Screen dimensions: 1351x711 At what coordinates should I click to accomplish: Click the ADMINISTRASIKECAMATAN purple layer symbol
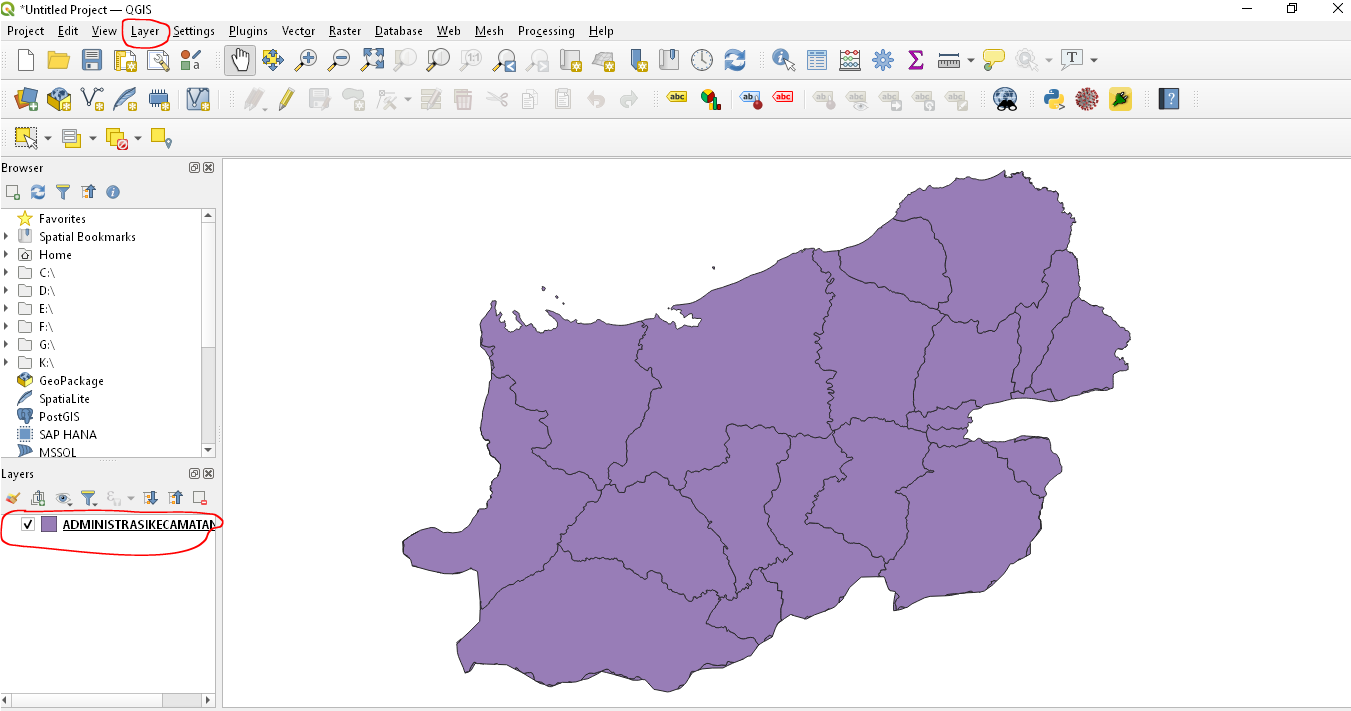pyautogui.click(x=49, y=525)
